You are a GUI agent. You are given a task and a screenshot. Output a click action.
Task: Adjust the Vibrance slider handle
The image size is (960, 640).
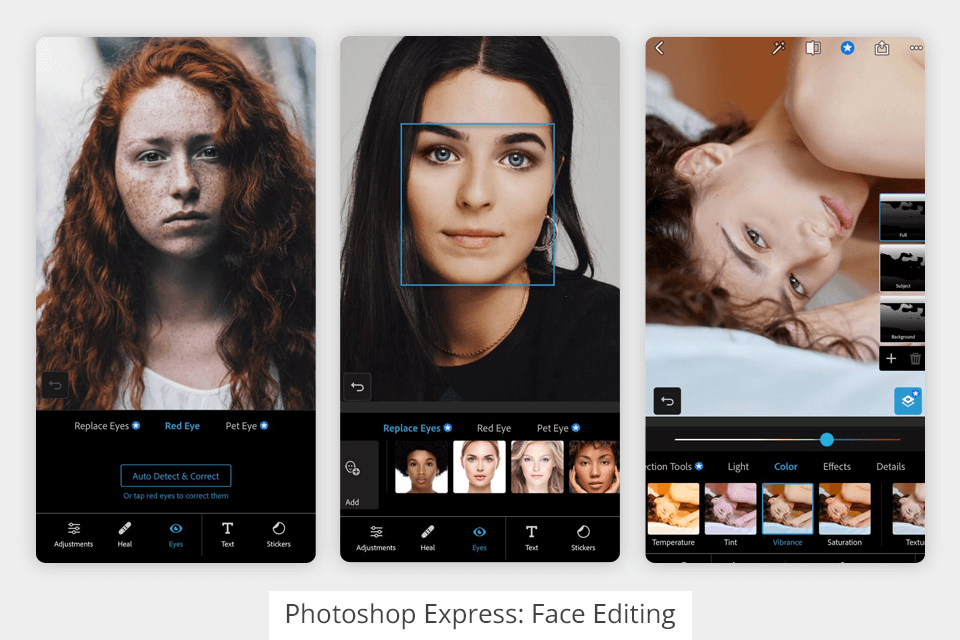(827, 439)
